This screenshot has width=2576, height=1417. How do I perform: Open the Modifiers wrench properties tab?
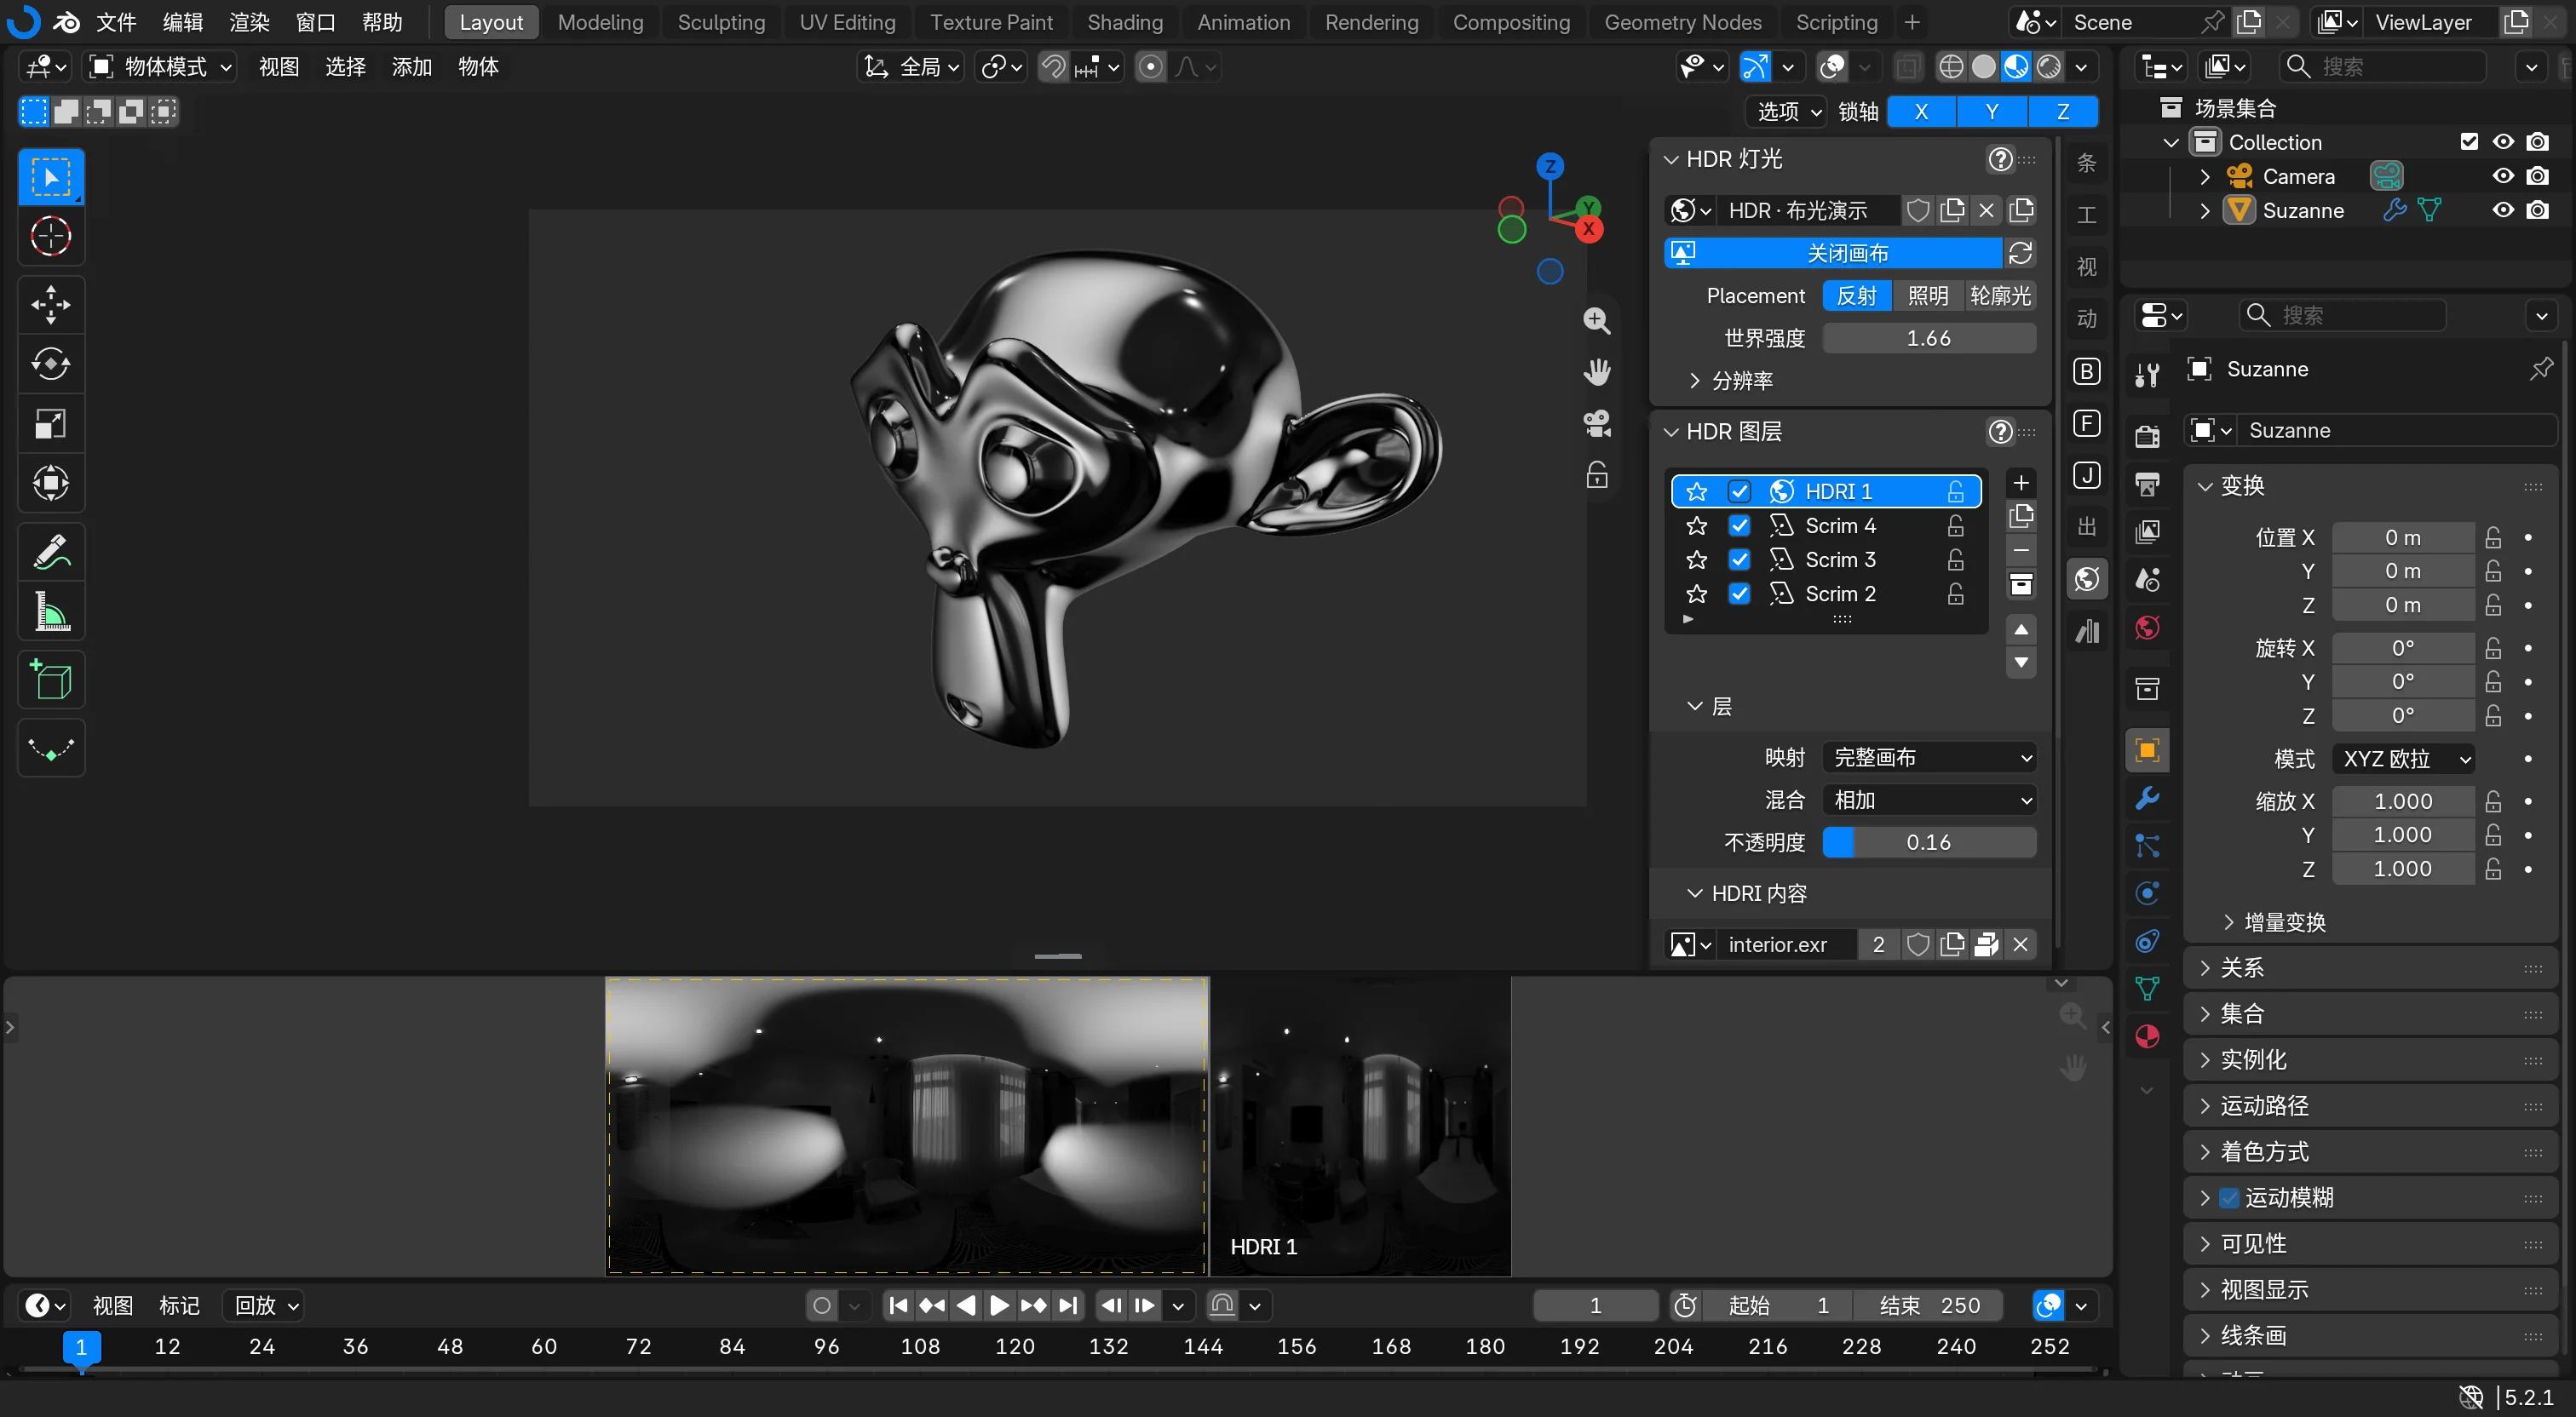tap(2147, 798)
